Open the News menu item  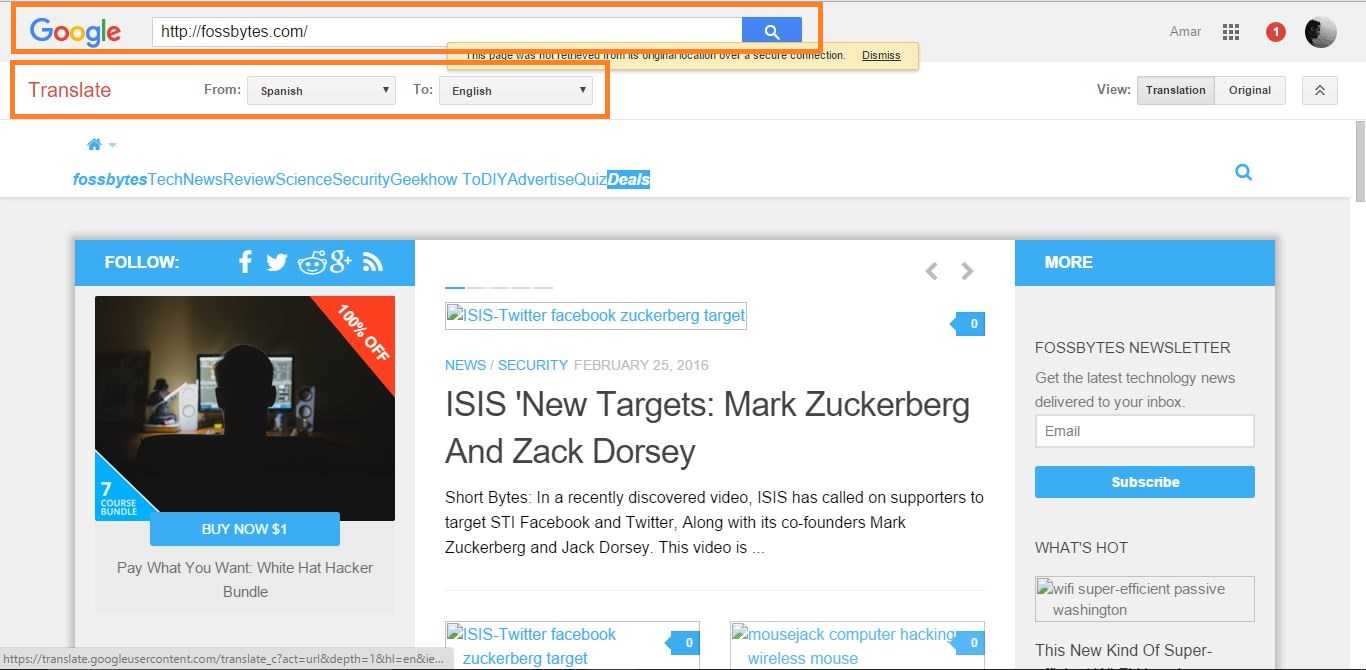point(203,179)
